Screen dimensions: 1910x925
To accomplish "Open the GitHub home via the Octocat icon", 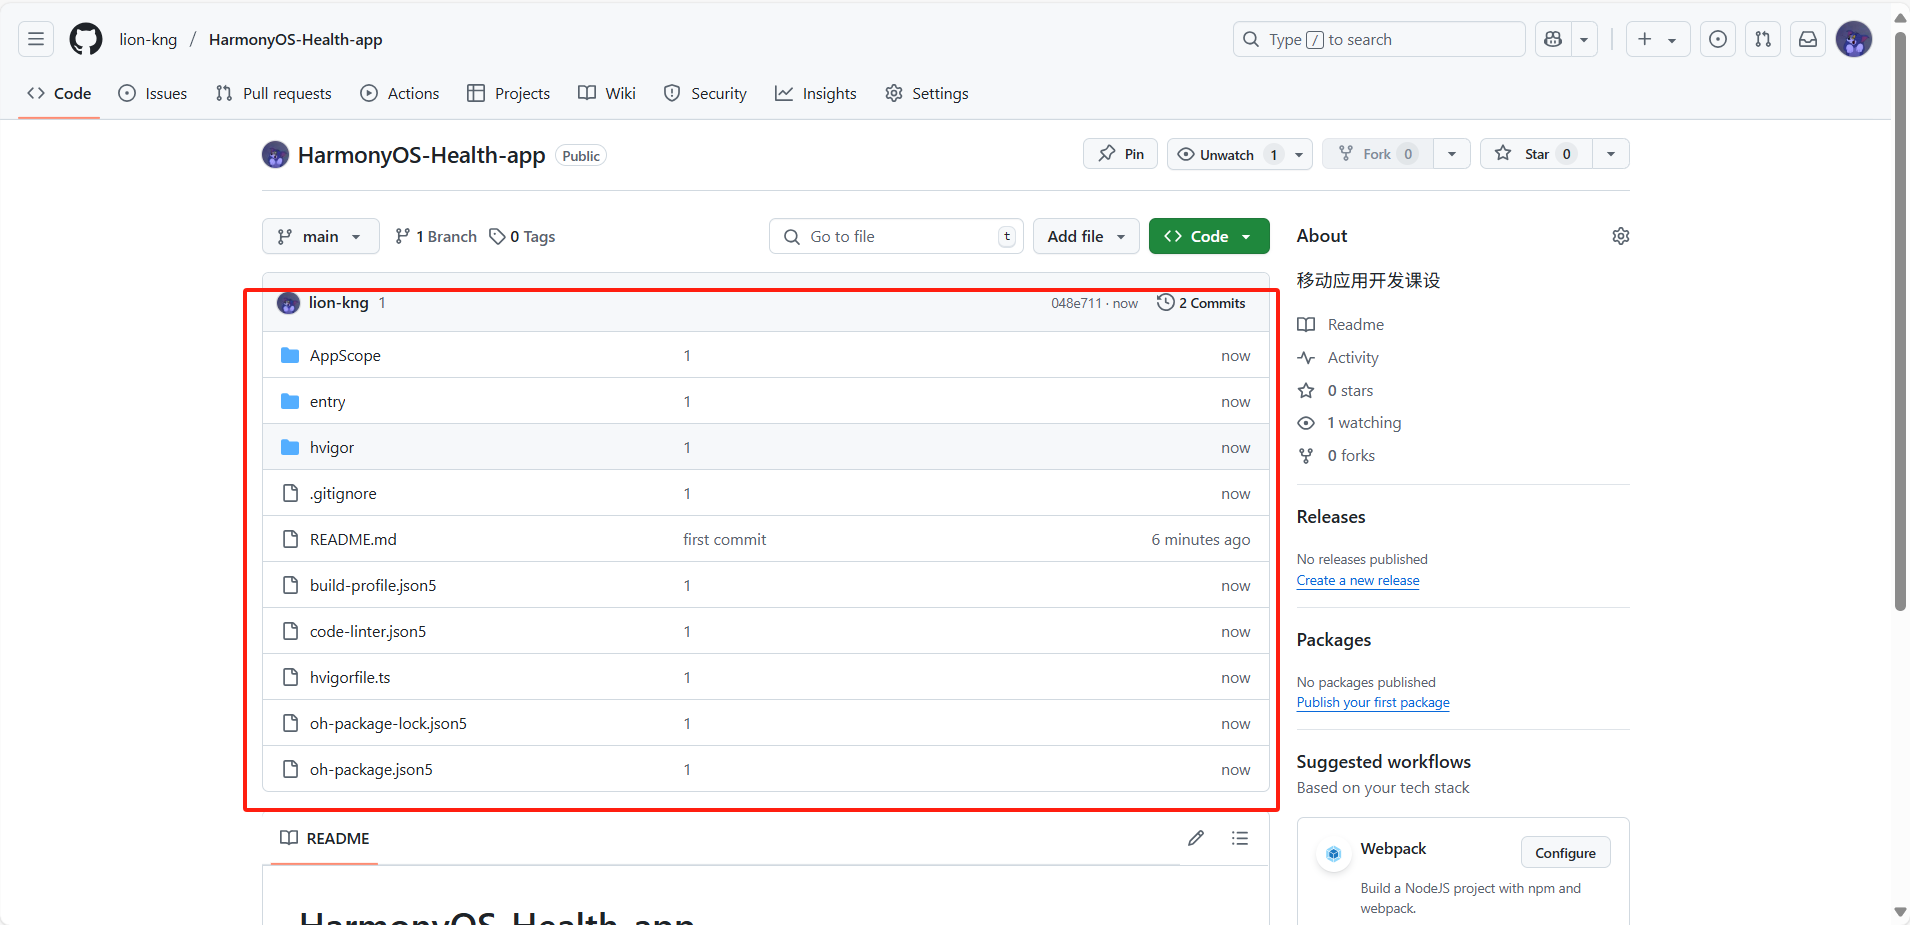I will 85,39.
